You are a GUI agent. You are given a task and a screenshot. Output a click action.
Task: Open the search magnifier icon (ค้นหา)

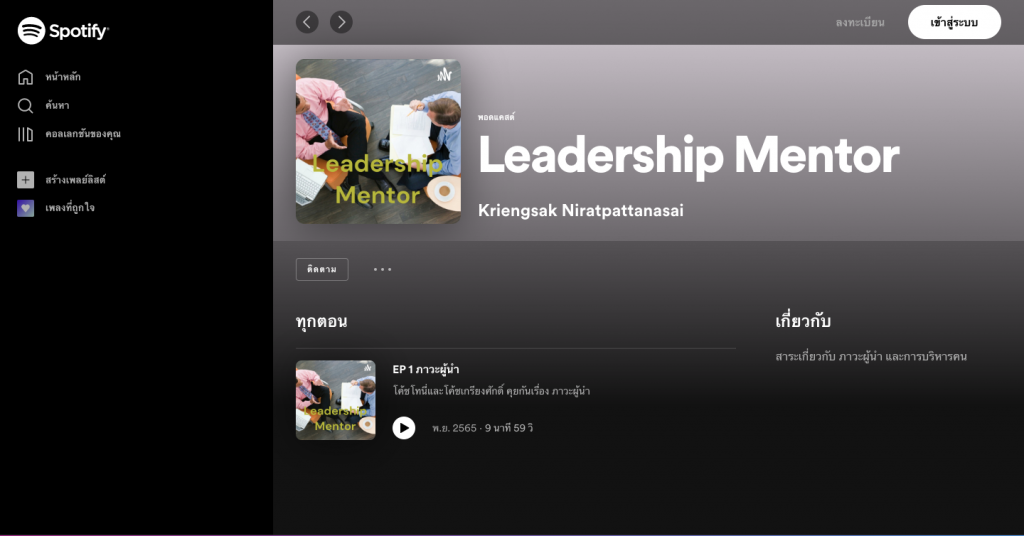click(25, 106)
